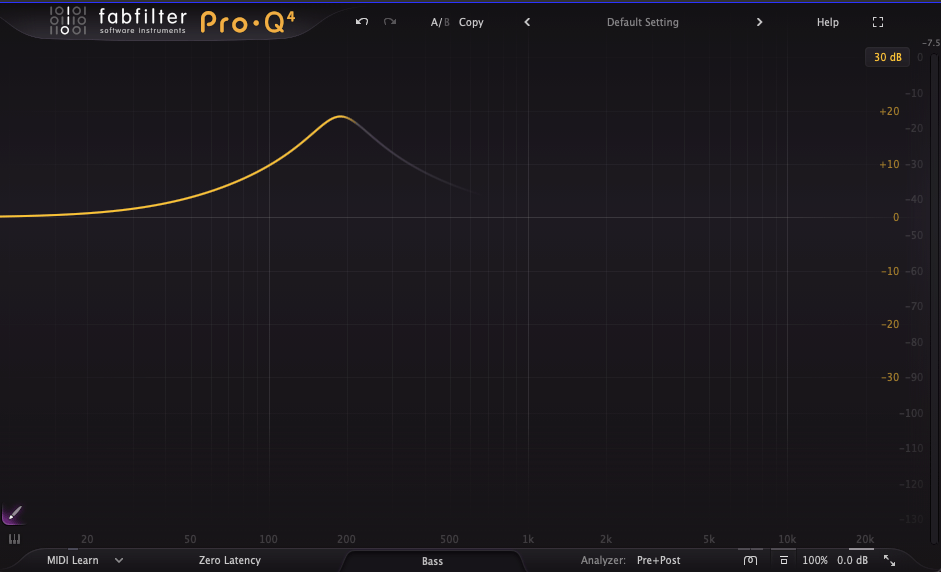
Task: Load the previous preset with the left arrow
Action: coord(527,22)
